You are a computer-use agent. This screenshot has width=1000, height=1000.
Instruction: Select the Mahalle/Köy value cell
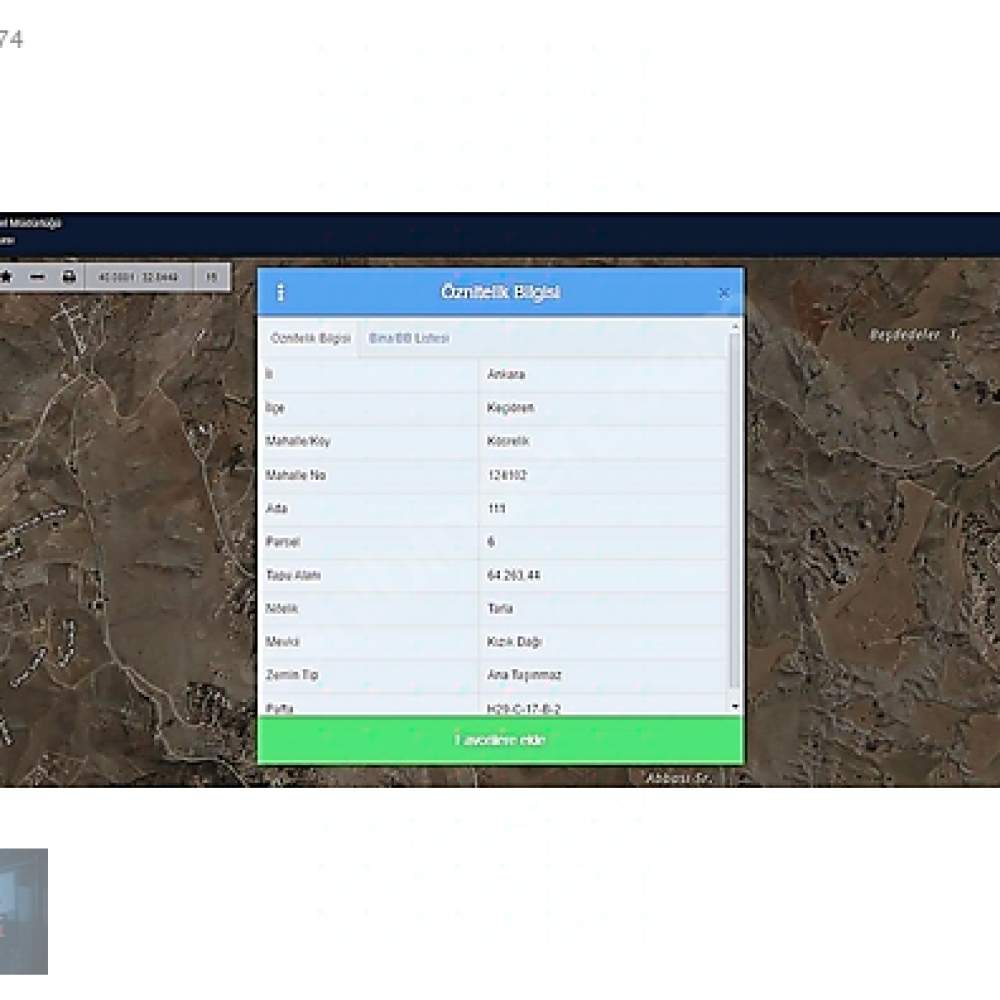click(602, 441)
